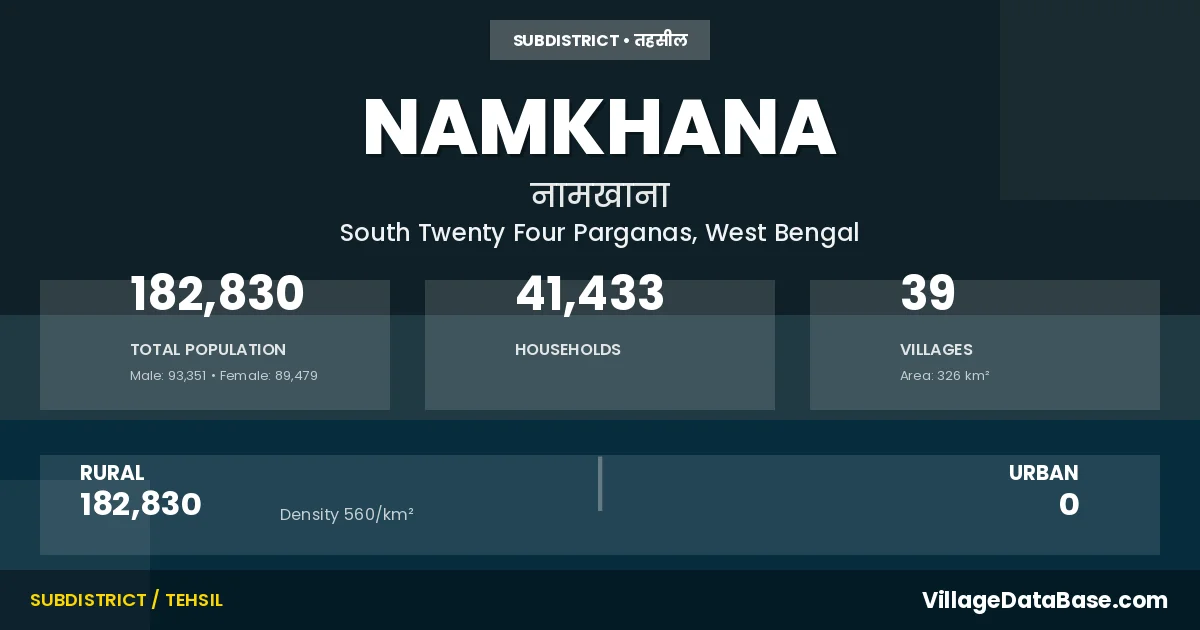Select the Hindi name नामखाना
Viewport: 1200px width, 630px height.
pyautogui.click(x=599, y=195)
